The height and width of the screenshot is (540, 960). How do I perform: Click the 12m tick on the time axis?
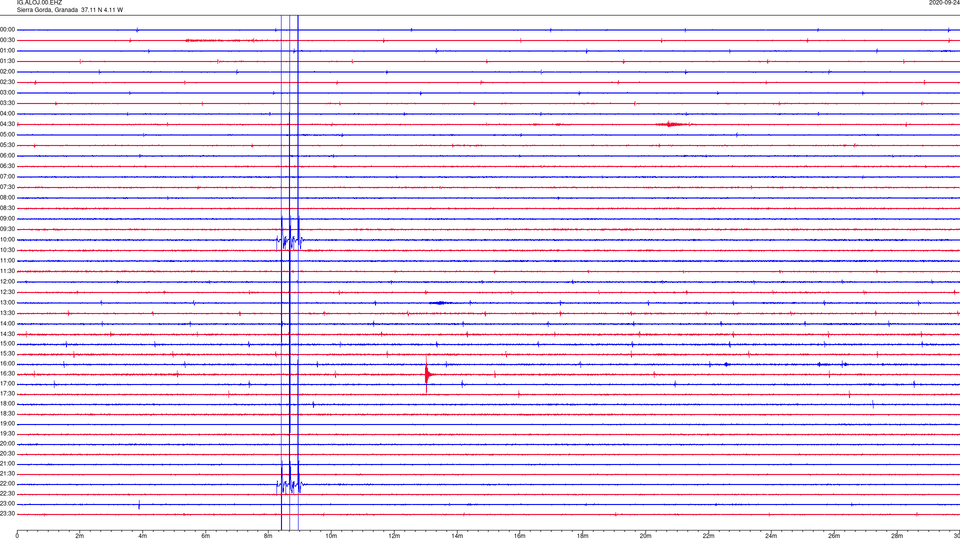tap(394, 536)
